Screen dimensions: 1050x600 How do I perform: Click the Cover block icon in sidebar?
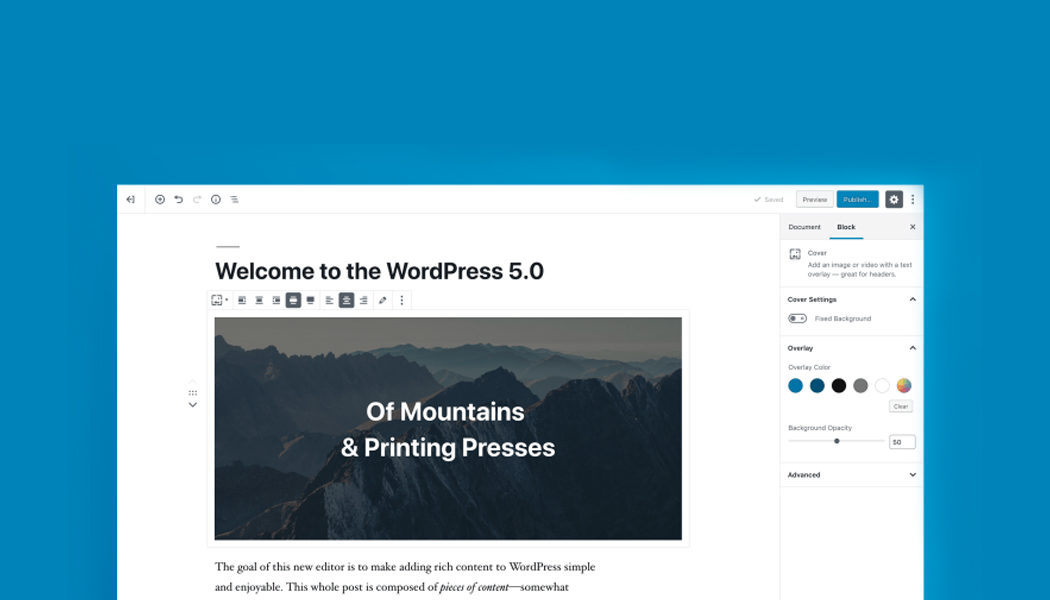point(795,254)
